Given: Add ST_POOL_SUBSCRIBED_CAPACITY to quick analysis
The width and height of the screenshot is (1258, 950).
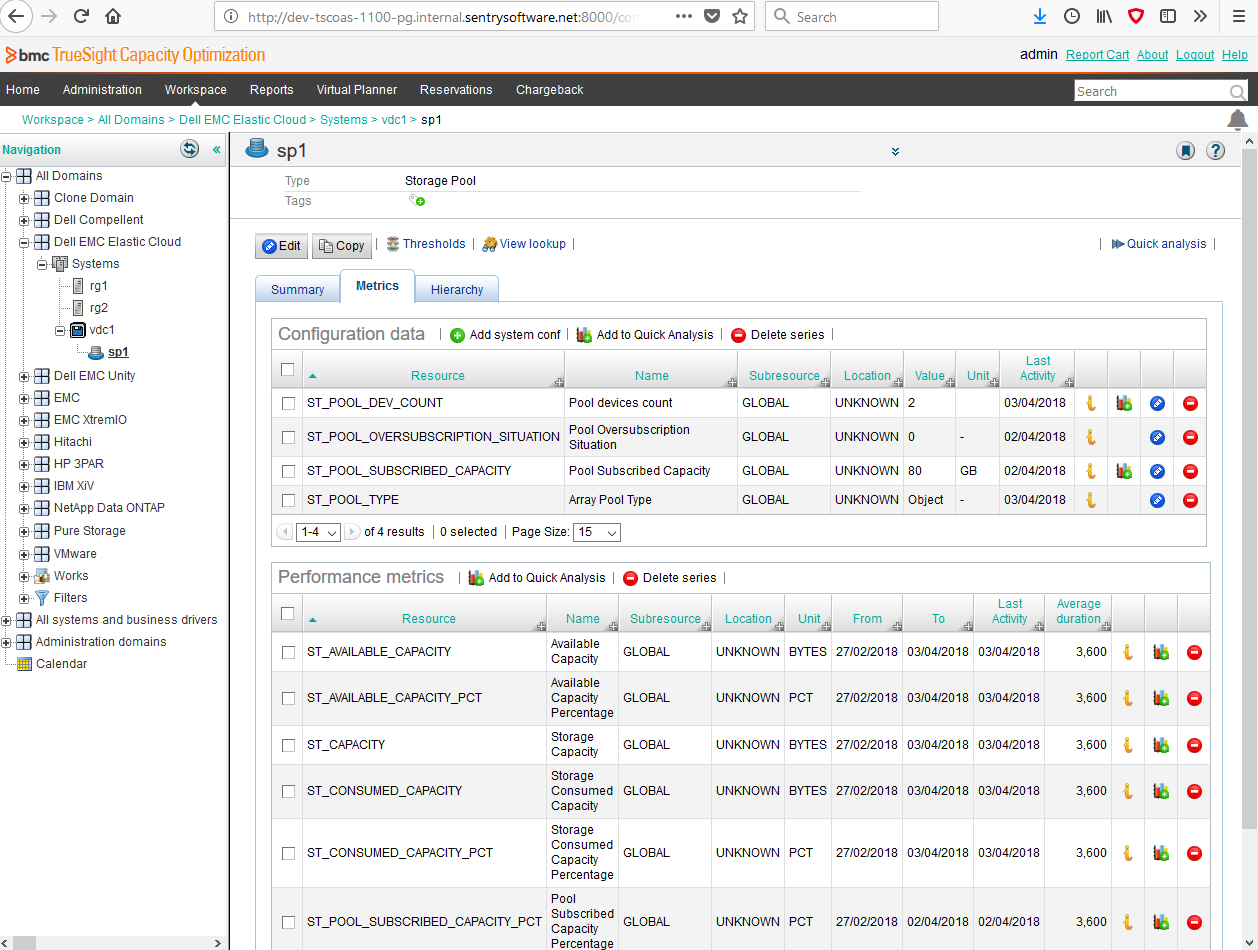Looking at the screenshot, I should click(x=1124, y=471).
